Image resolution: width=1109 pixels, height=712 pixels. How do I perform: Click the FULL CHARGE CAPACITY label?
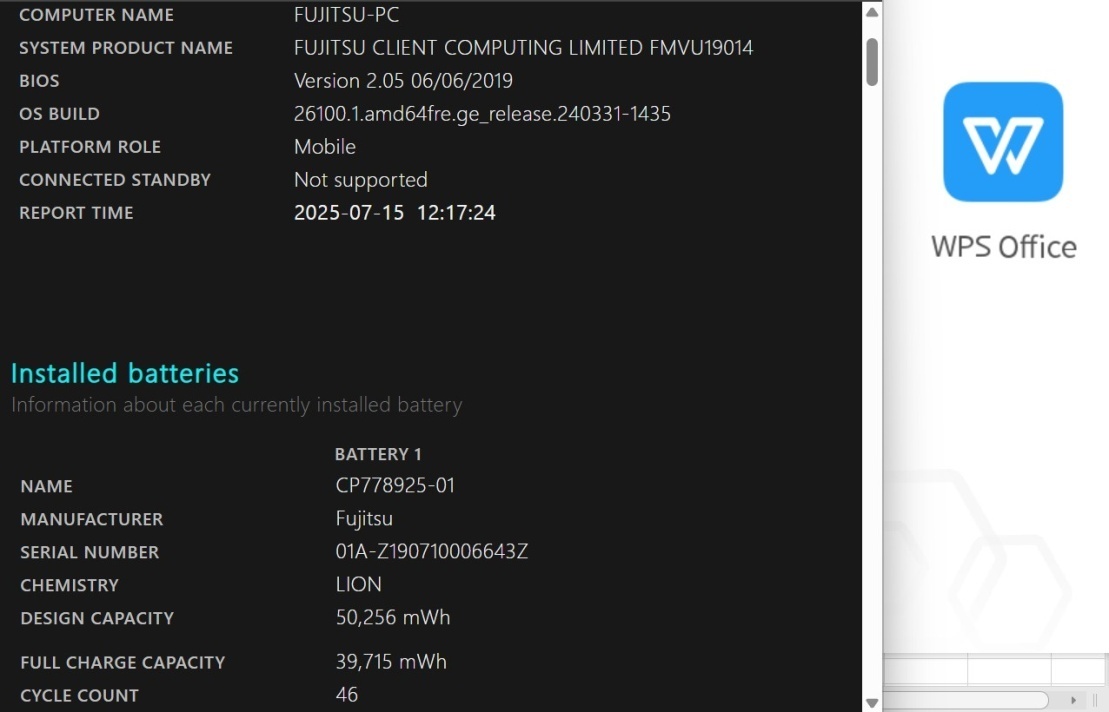[123, 663]
